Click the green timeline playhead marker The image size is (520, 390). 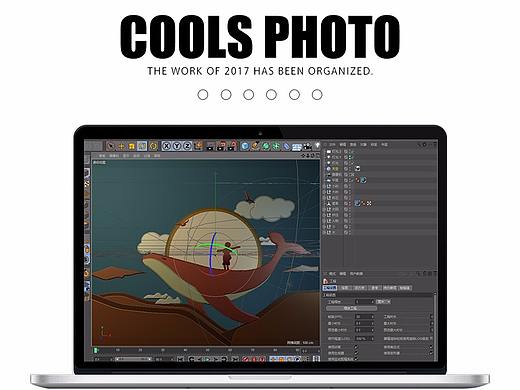pos(96,350)
